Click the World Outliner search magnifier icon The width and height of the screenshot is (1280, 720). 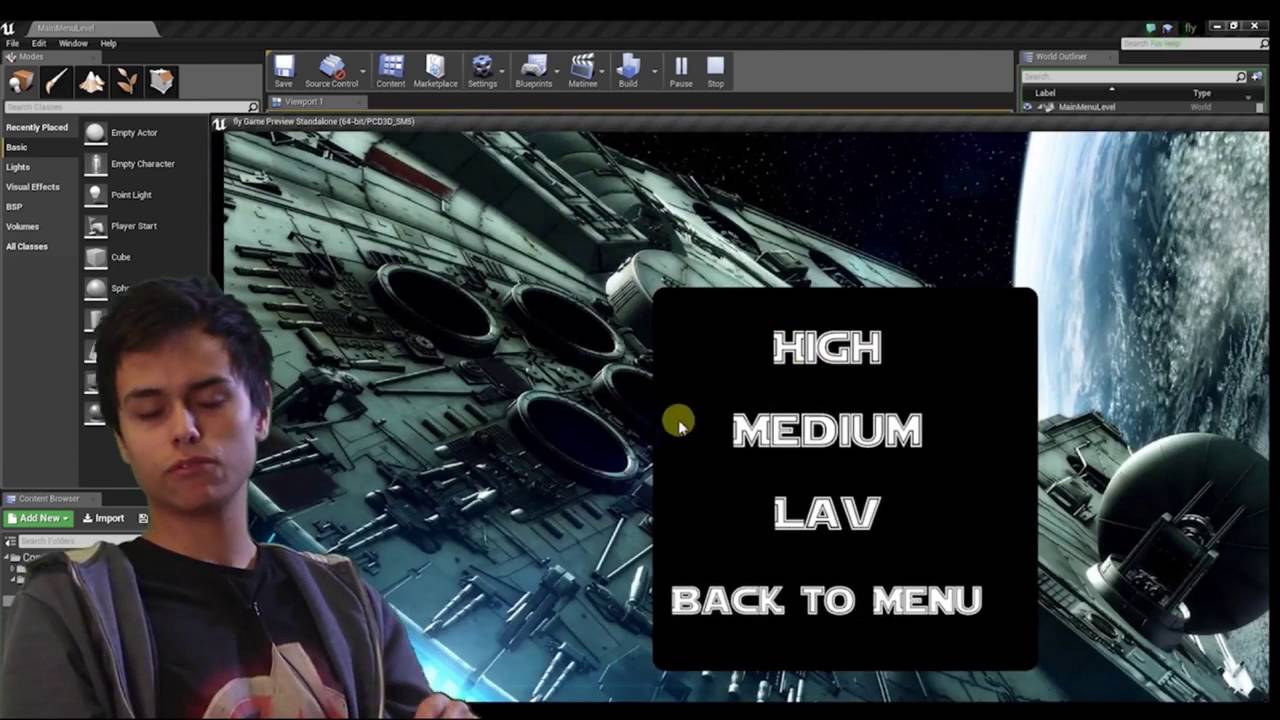pos(1241,77)
